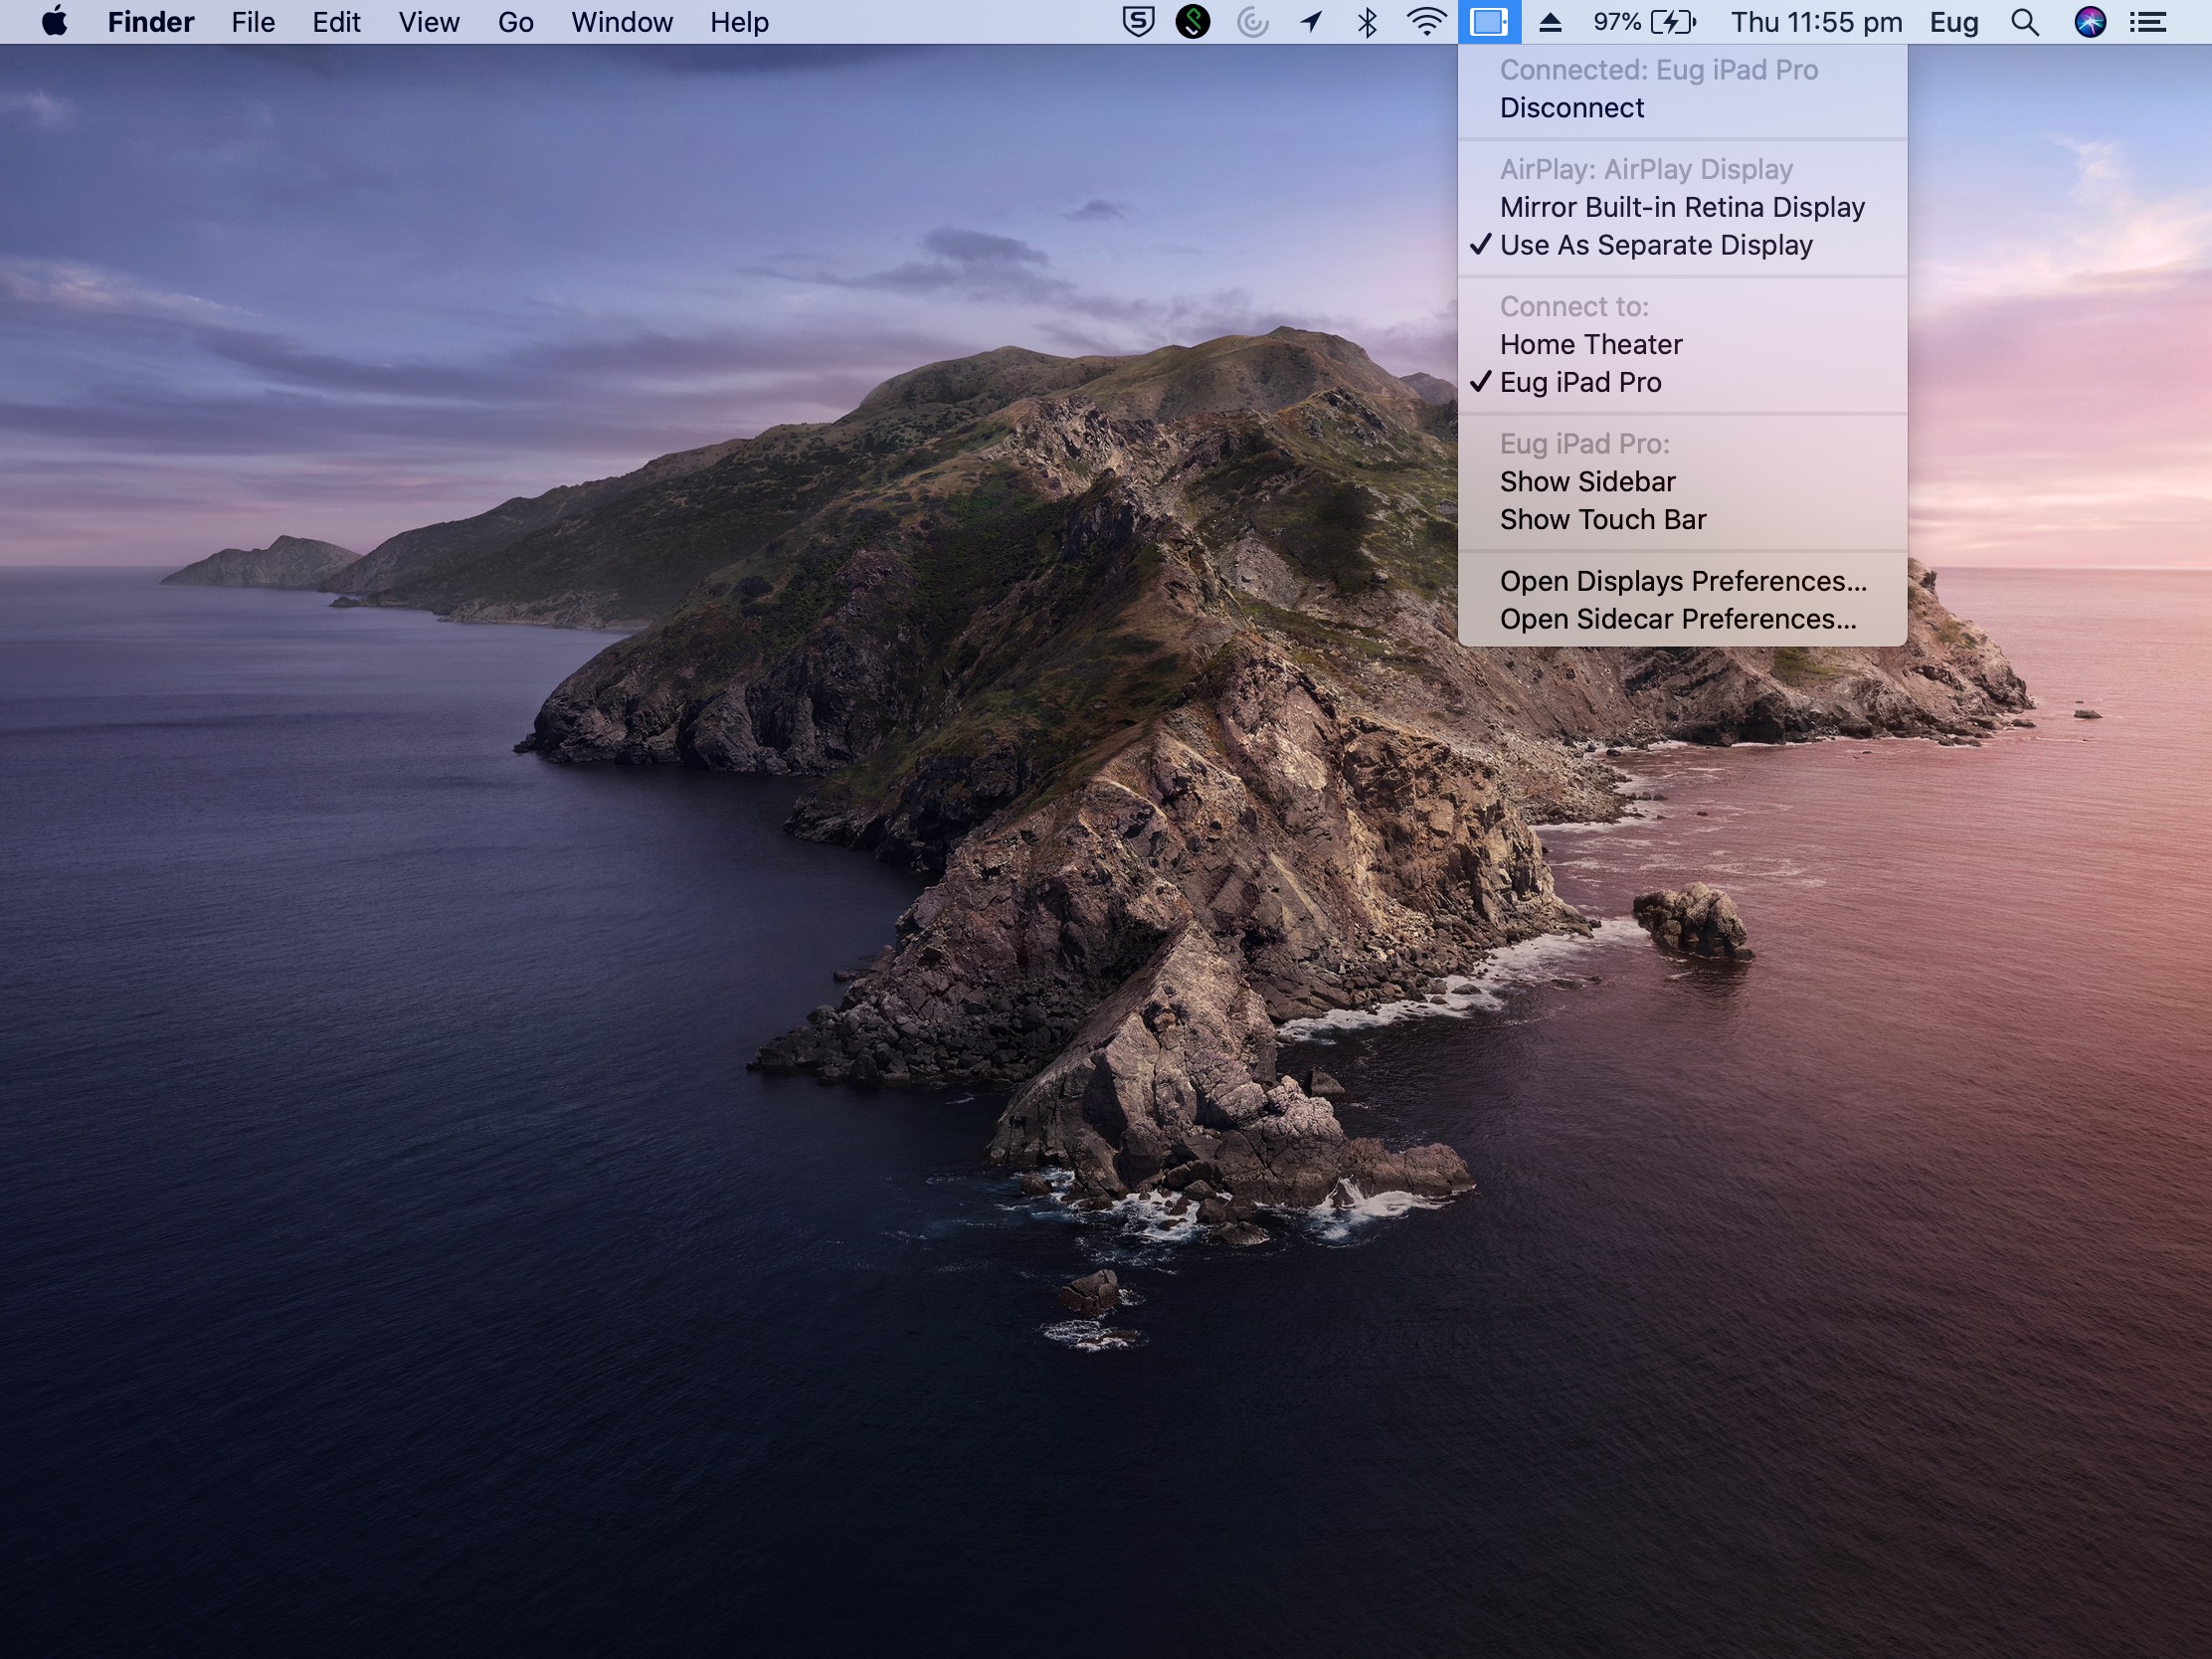Show Sidebar on the iPad
The image size is (2212, 1659).
(x=1682, y=482)
